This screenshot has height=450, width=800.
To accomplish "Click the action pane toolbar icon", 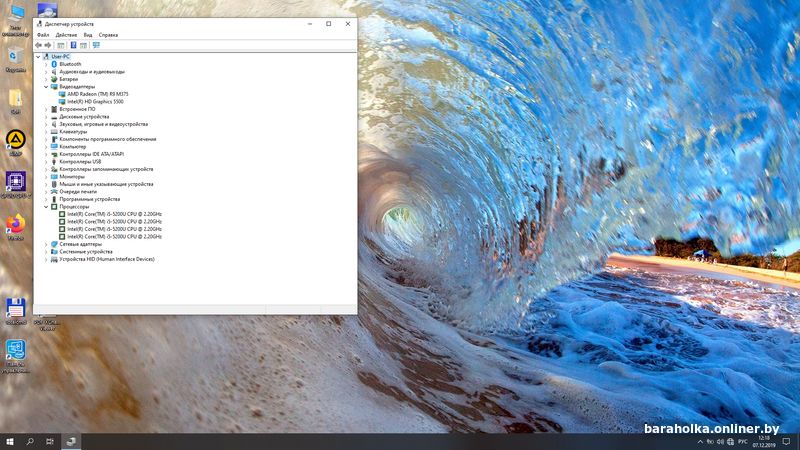I will [83, 45].
